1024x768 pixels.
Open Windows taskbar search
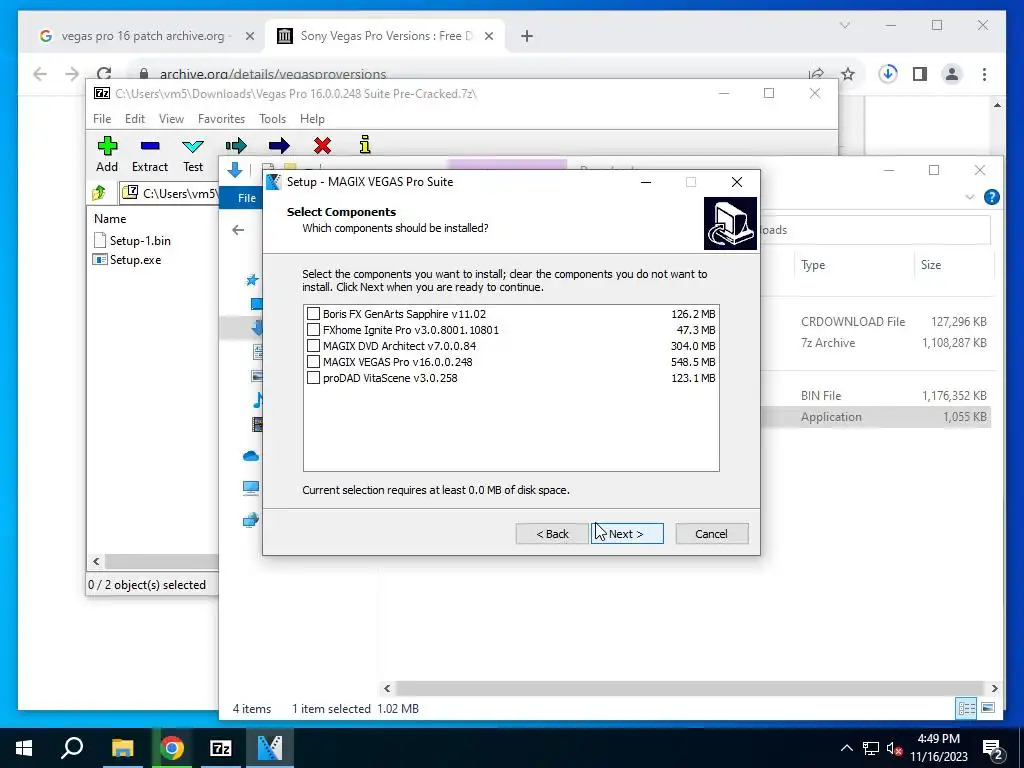tap(72, 748)
